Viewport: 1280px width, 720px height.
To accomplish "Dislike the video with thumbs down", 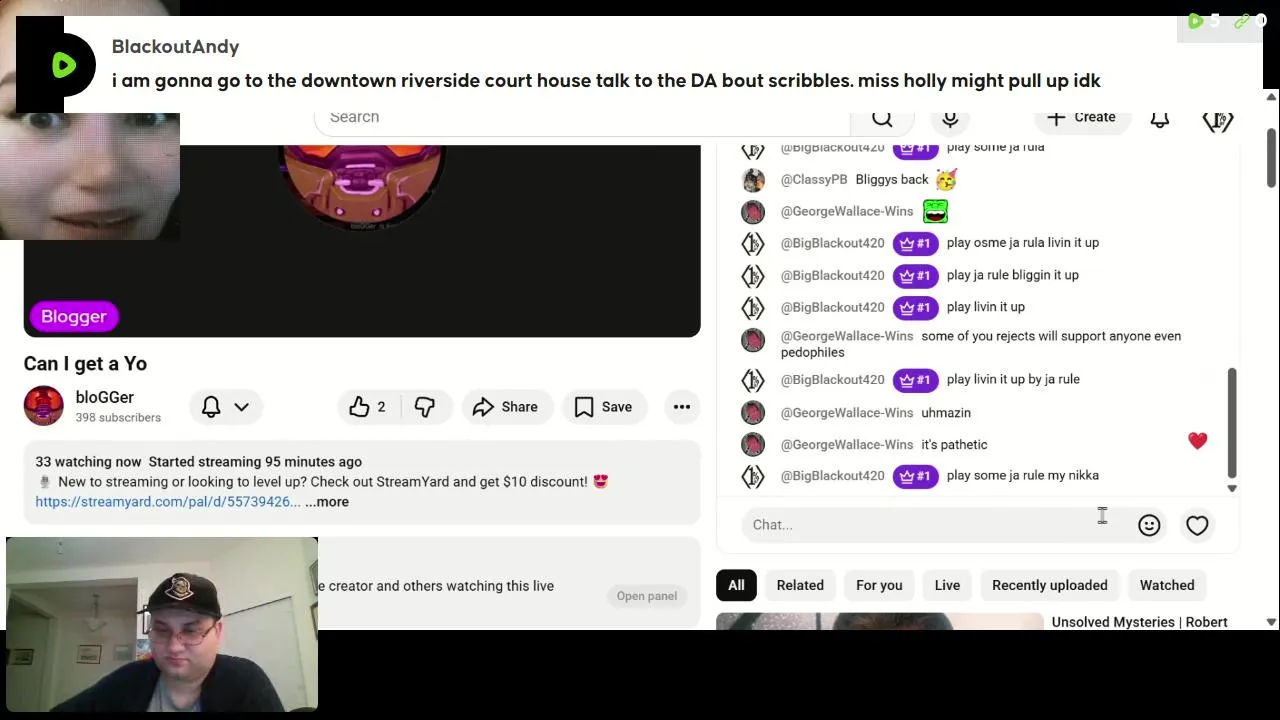I will [x=425, y=407].
